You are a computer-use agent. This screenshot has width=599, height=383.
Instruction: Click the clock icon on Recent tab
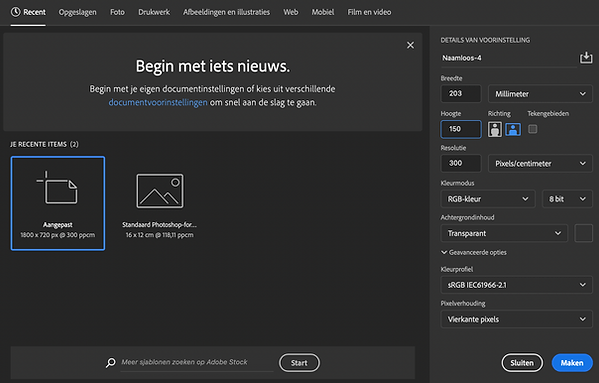point(15,12)
